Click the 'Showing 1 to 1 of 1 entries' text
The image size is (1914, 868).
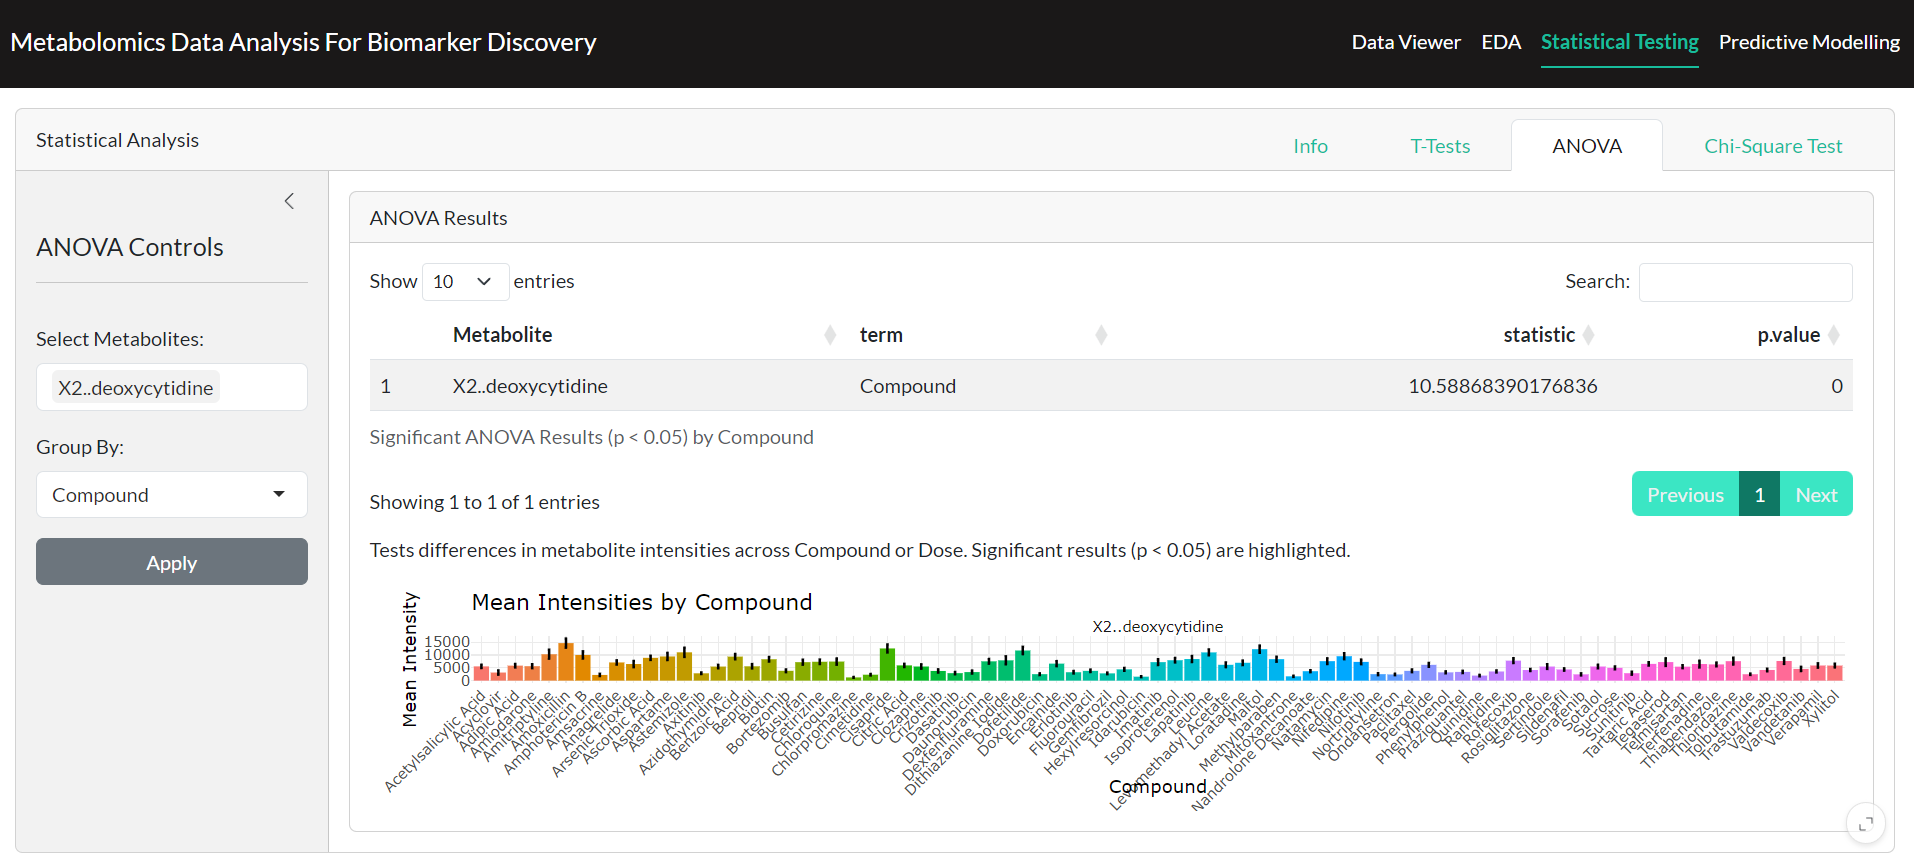(x=484, y=502)
